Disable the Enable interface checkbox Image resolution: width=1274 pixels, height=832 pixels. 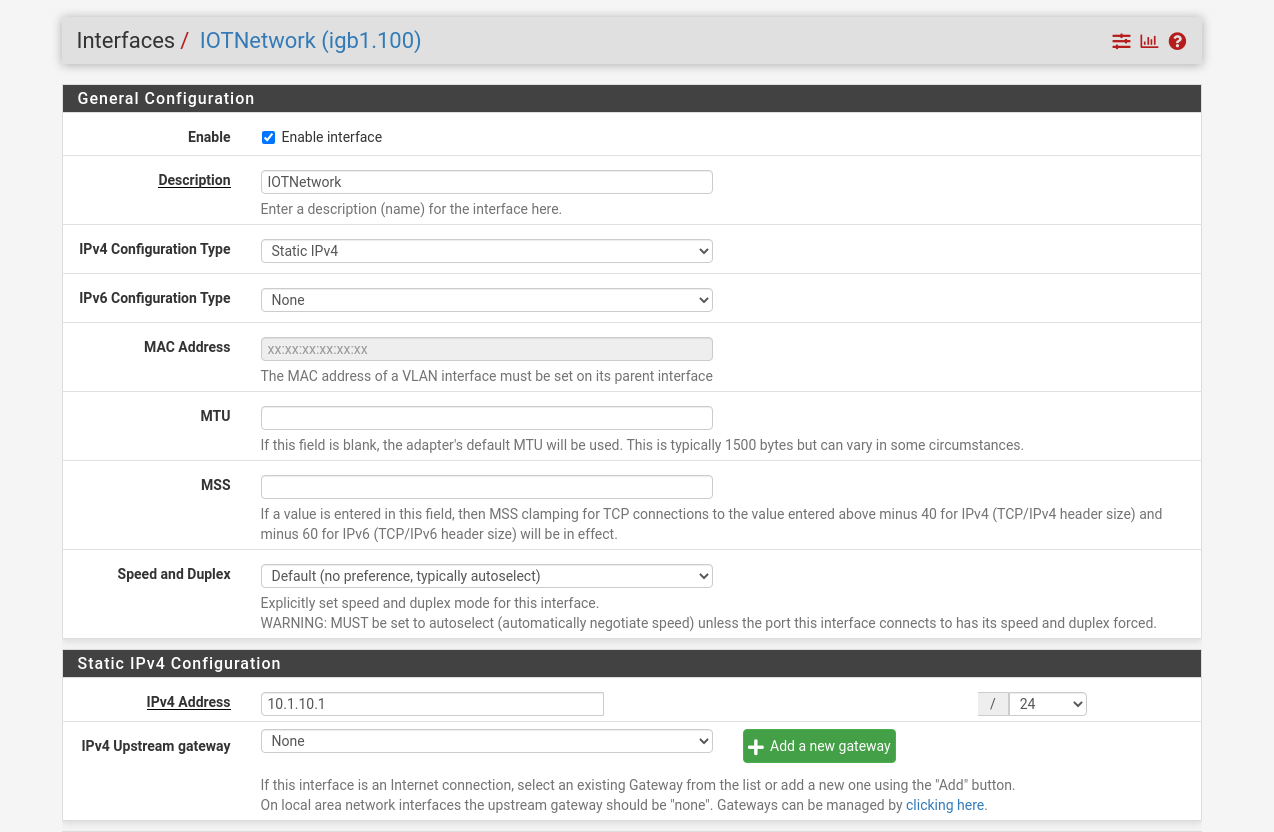268,137
